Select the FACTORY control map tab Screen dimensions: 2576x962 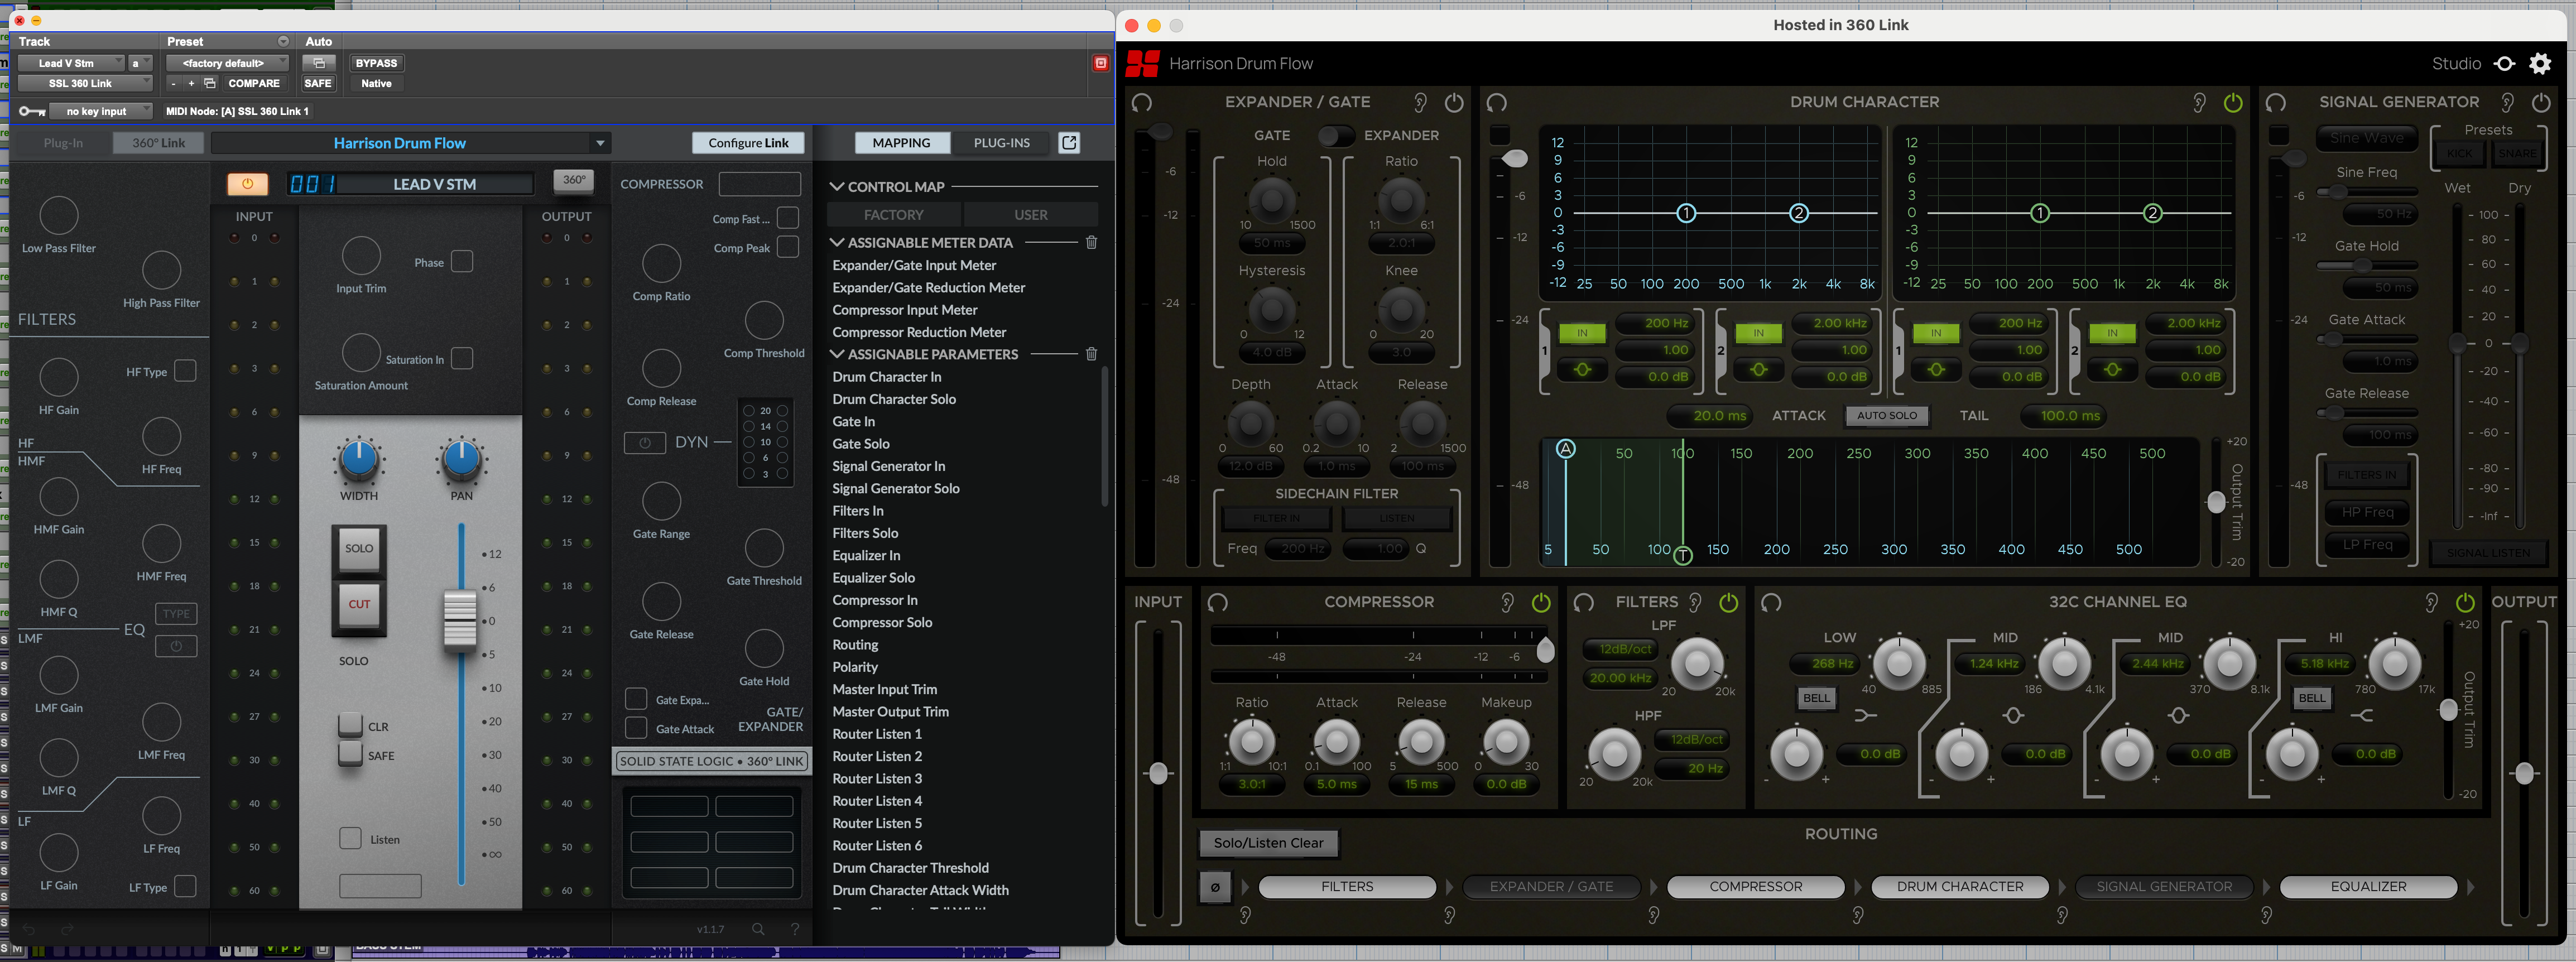pos(893,214)
